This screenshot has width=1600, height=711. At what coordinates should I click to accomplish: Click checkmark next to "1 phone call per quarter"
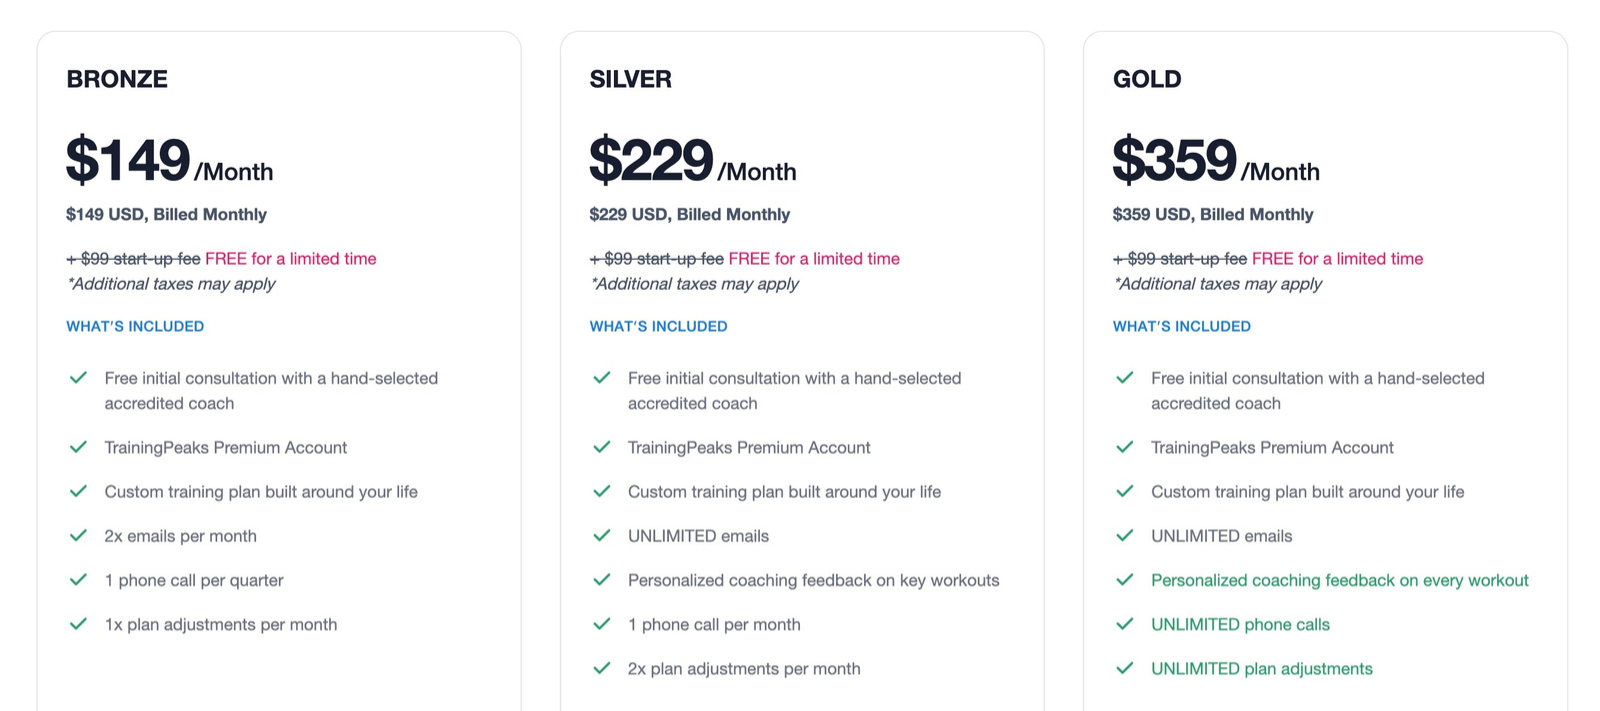pos(78,580)
